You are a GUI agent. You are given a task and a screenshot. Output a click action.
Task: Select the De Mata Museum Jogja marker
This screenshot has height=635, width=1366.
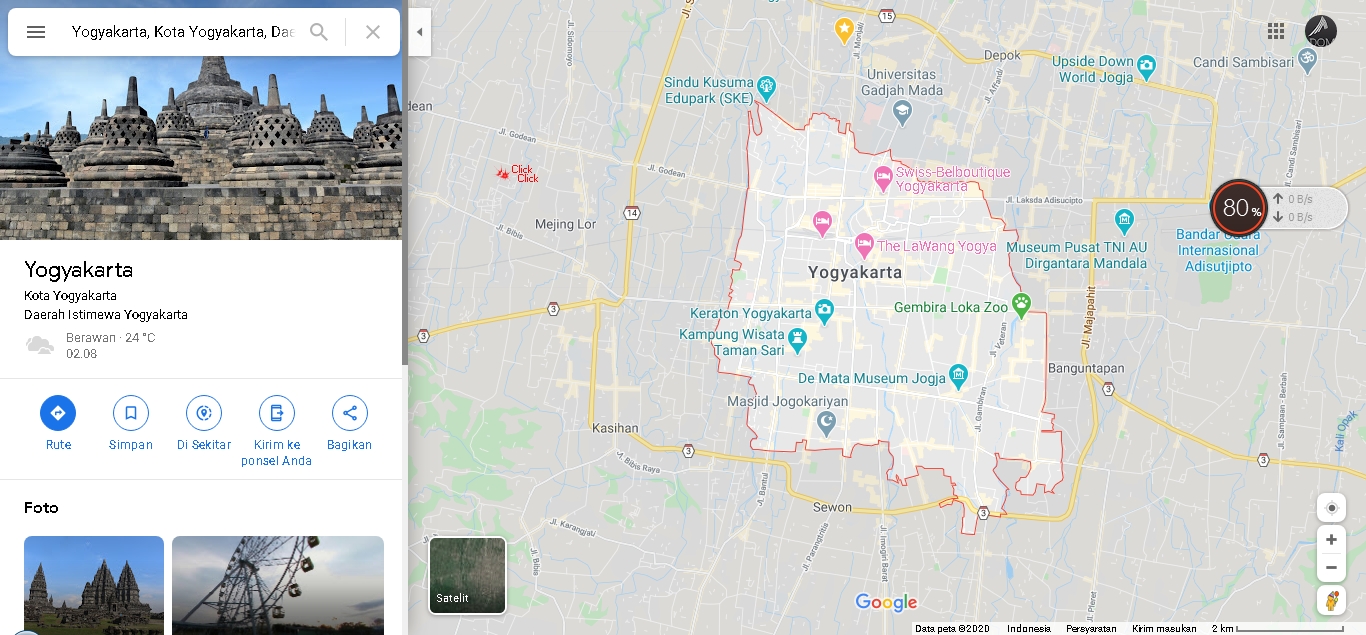point(959,376)
